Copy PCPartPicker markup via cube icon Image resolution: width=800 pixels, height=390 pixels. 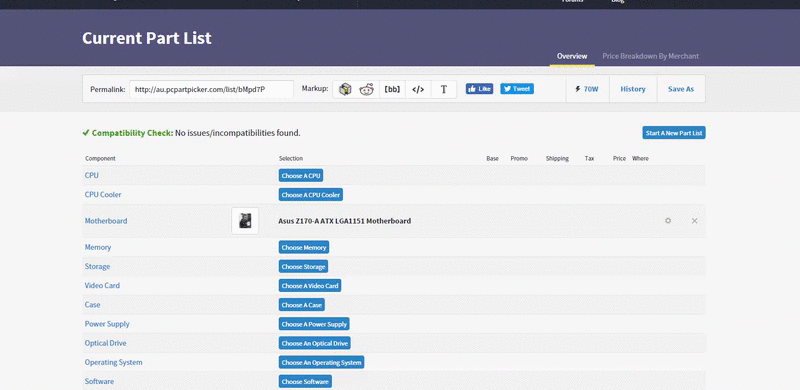345,89
